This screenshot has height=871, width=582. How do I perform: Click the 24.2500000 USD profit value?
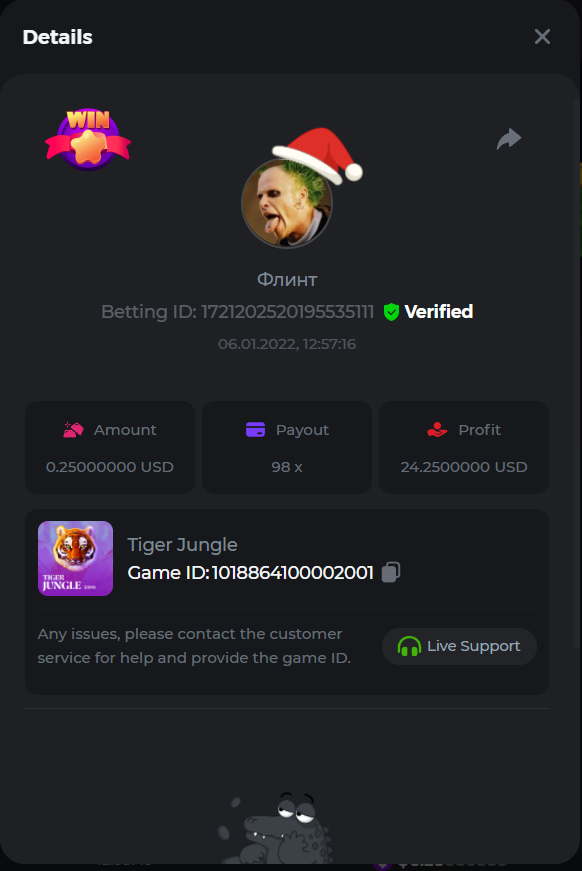(x=464, y=467)
